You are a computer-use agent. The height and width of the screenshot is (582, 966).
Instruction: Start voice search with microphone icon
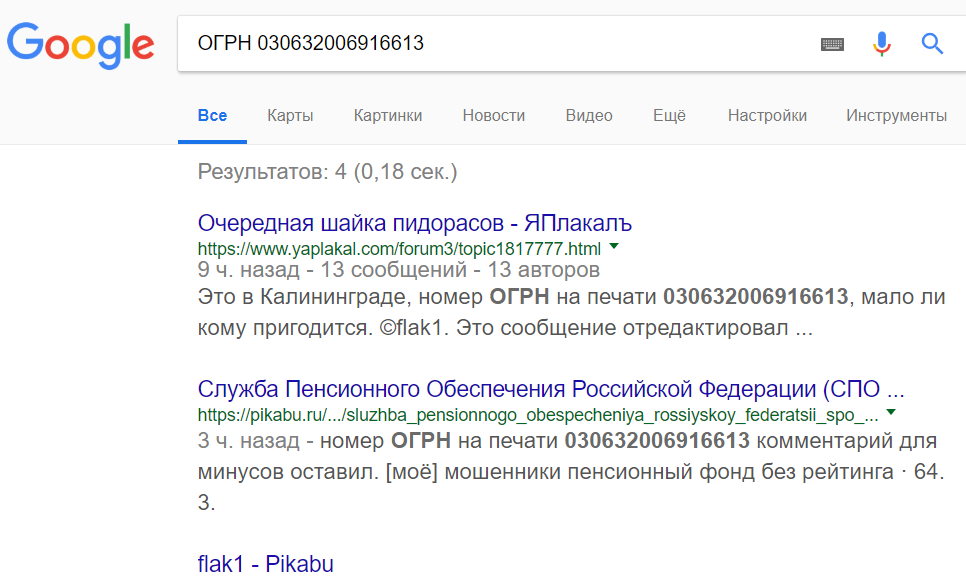882,44
